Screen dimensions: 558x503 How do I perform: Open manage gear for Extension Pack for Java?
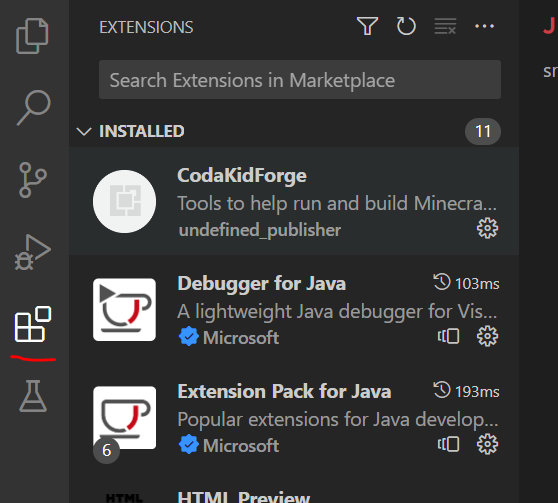tap(487, 444)
